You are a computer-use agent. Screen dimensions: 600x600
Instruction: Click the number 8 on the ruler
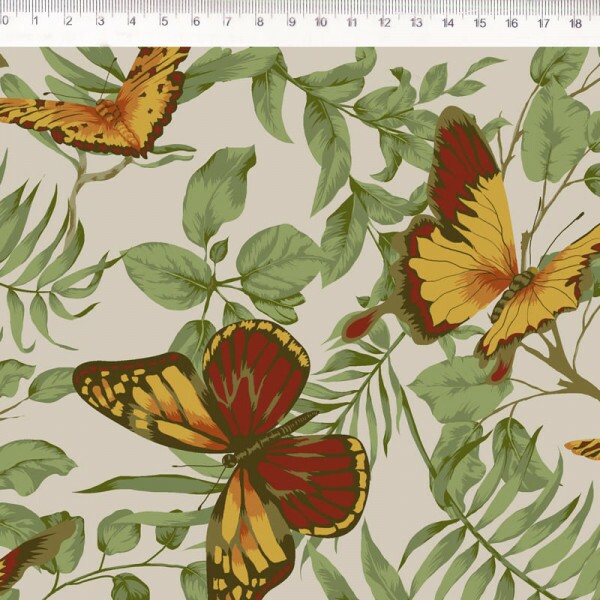(x=258, y=21)
